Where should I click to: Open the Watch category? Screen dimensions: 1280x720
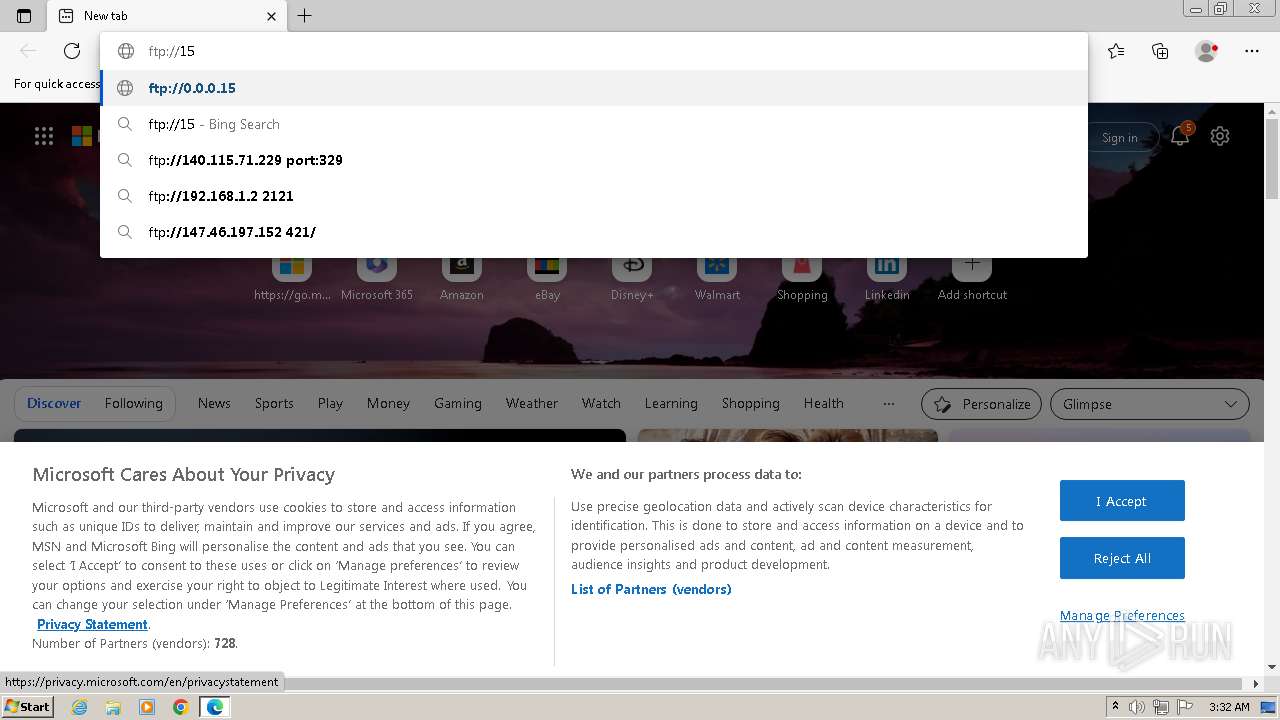[x=601, y=403]
